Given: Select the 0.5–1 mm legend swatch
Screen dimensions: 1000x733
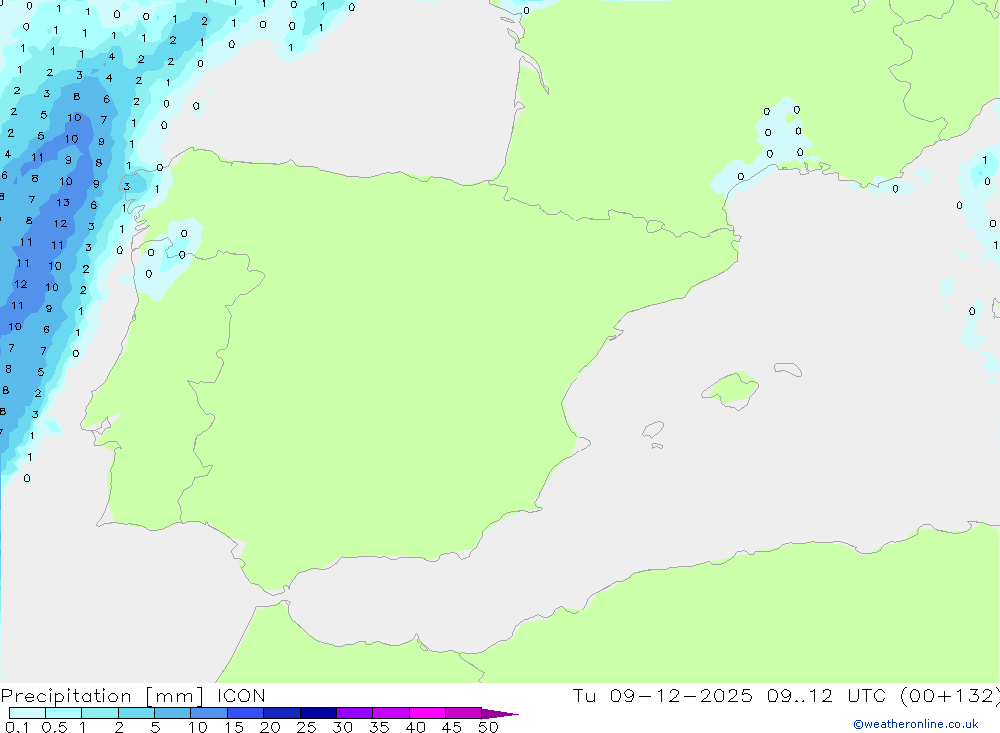Looking at the screenshot, I should [63, 713].
